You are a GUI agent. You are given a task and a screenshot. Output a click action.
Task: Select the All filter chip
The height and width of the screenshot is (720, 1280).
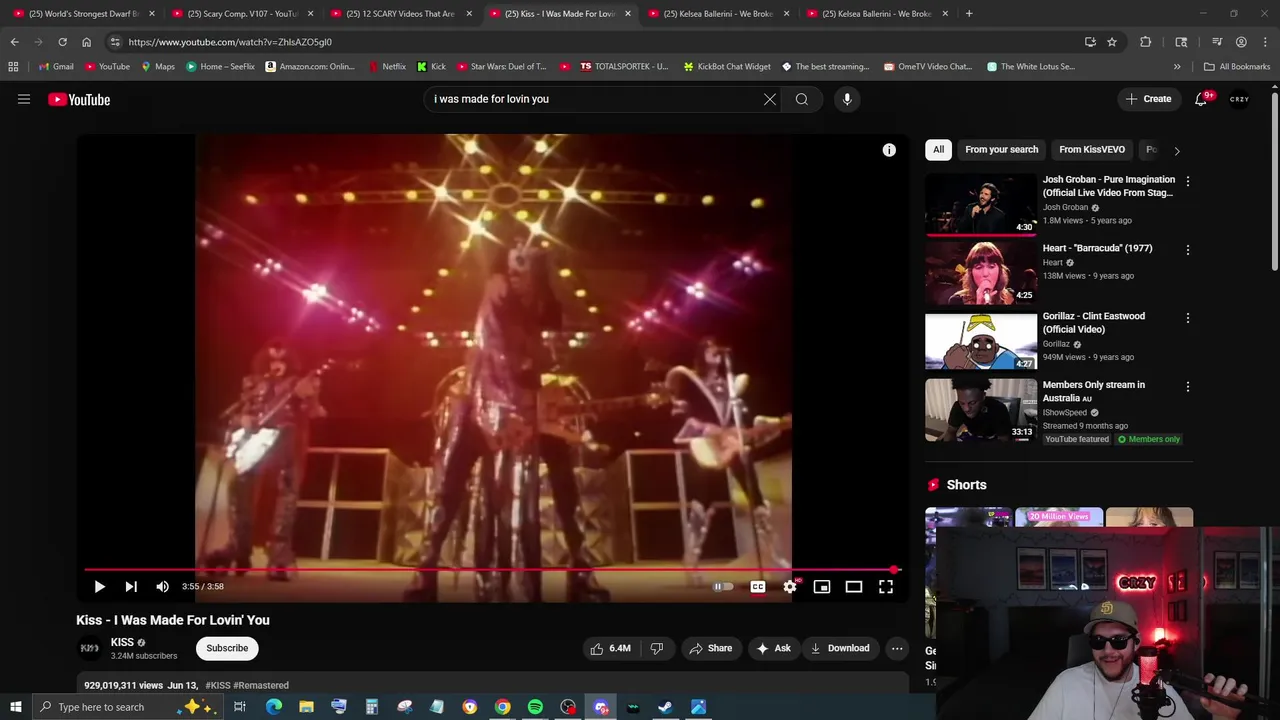[938, 150]
